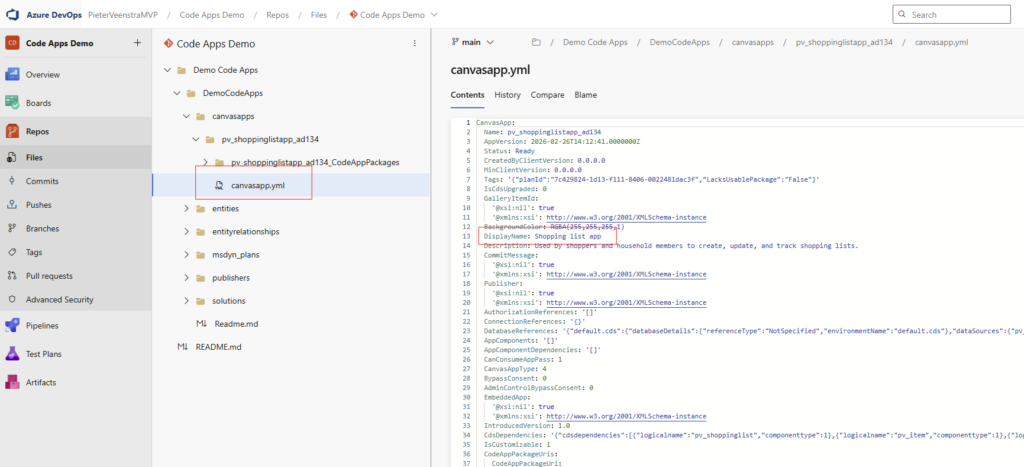Select the Tags icon in the sidebar

tap(12, 252)
